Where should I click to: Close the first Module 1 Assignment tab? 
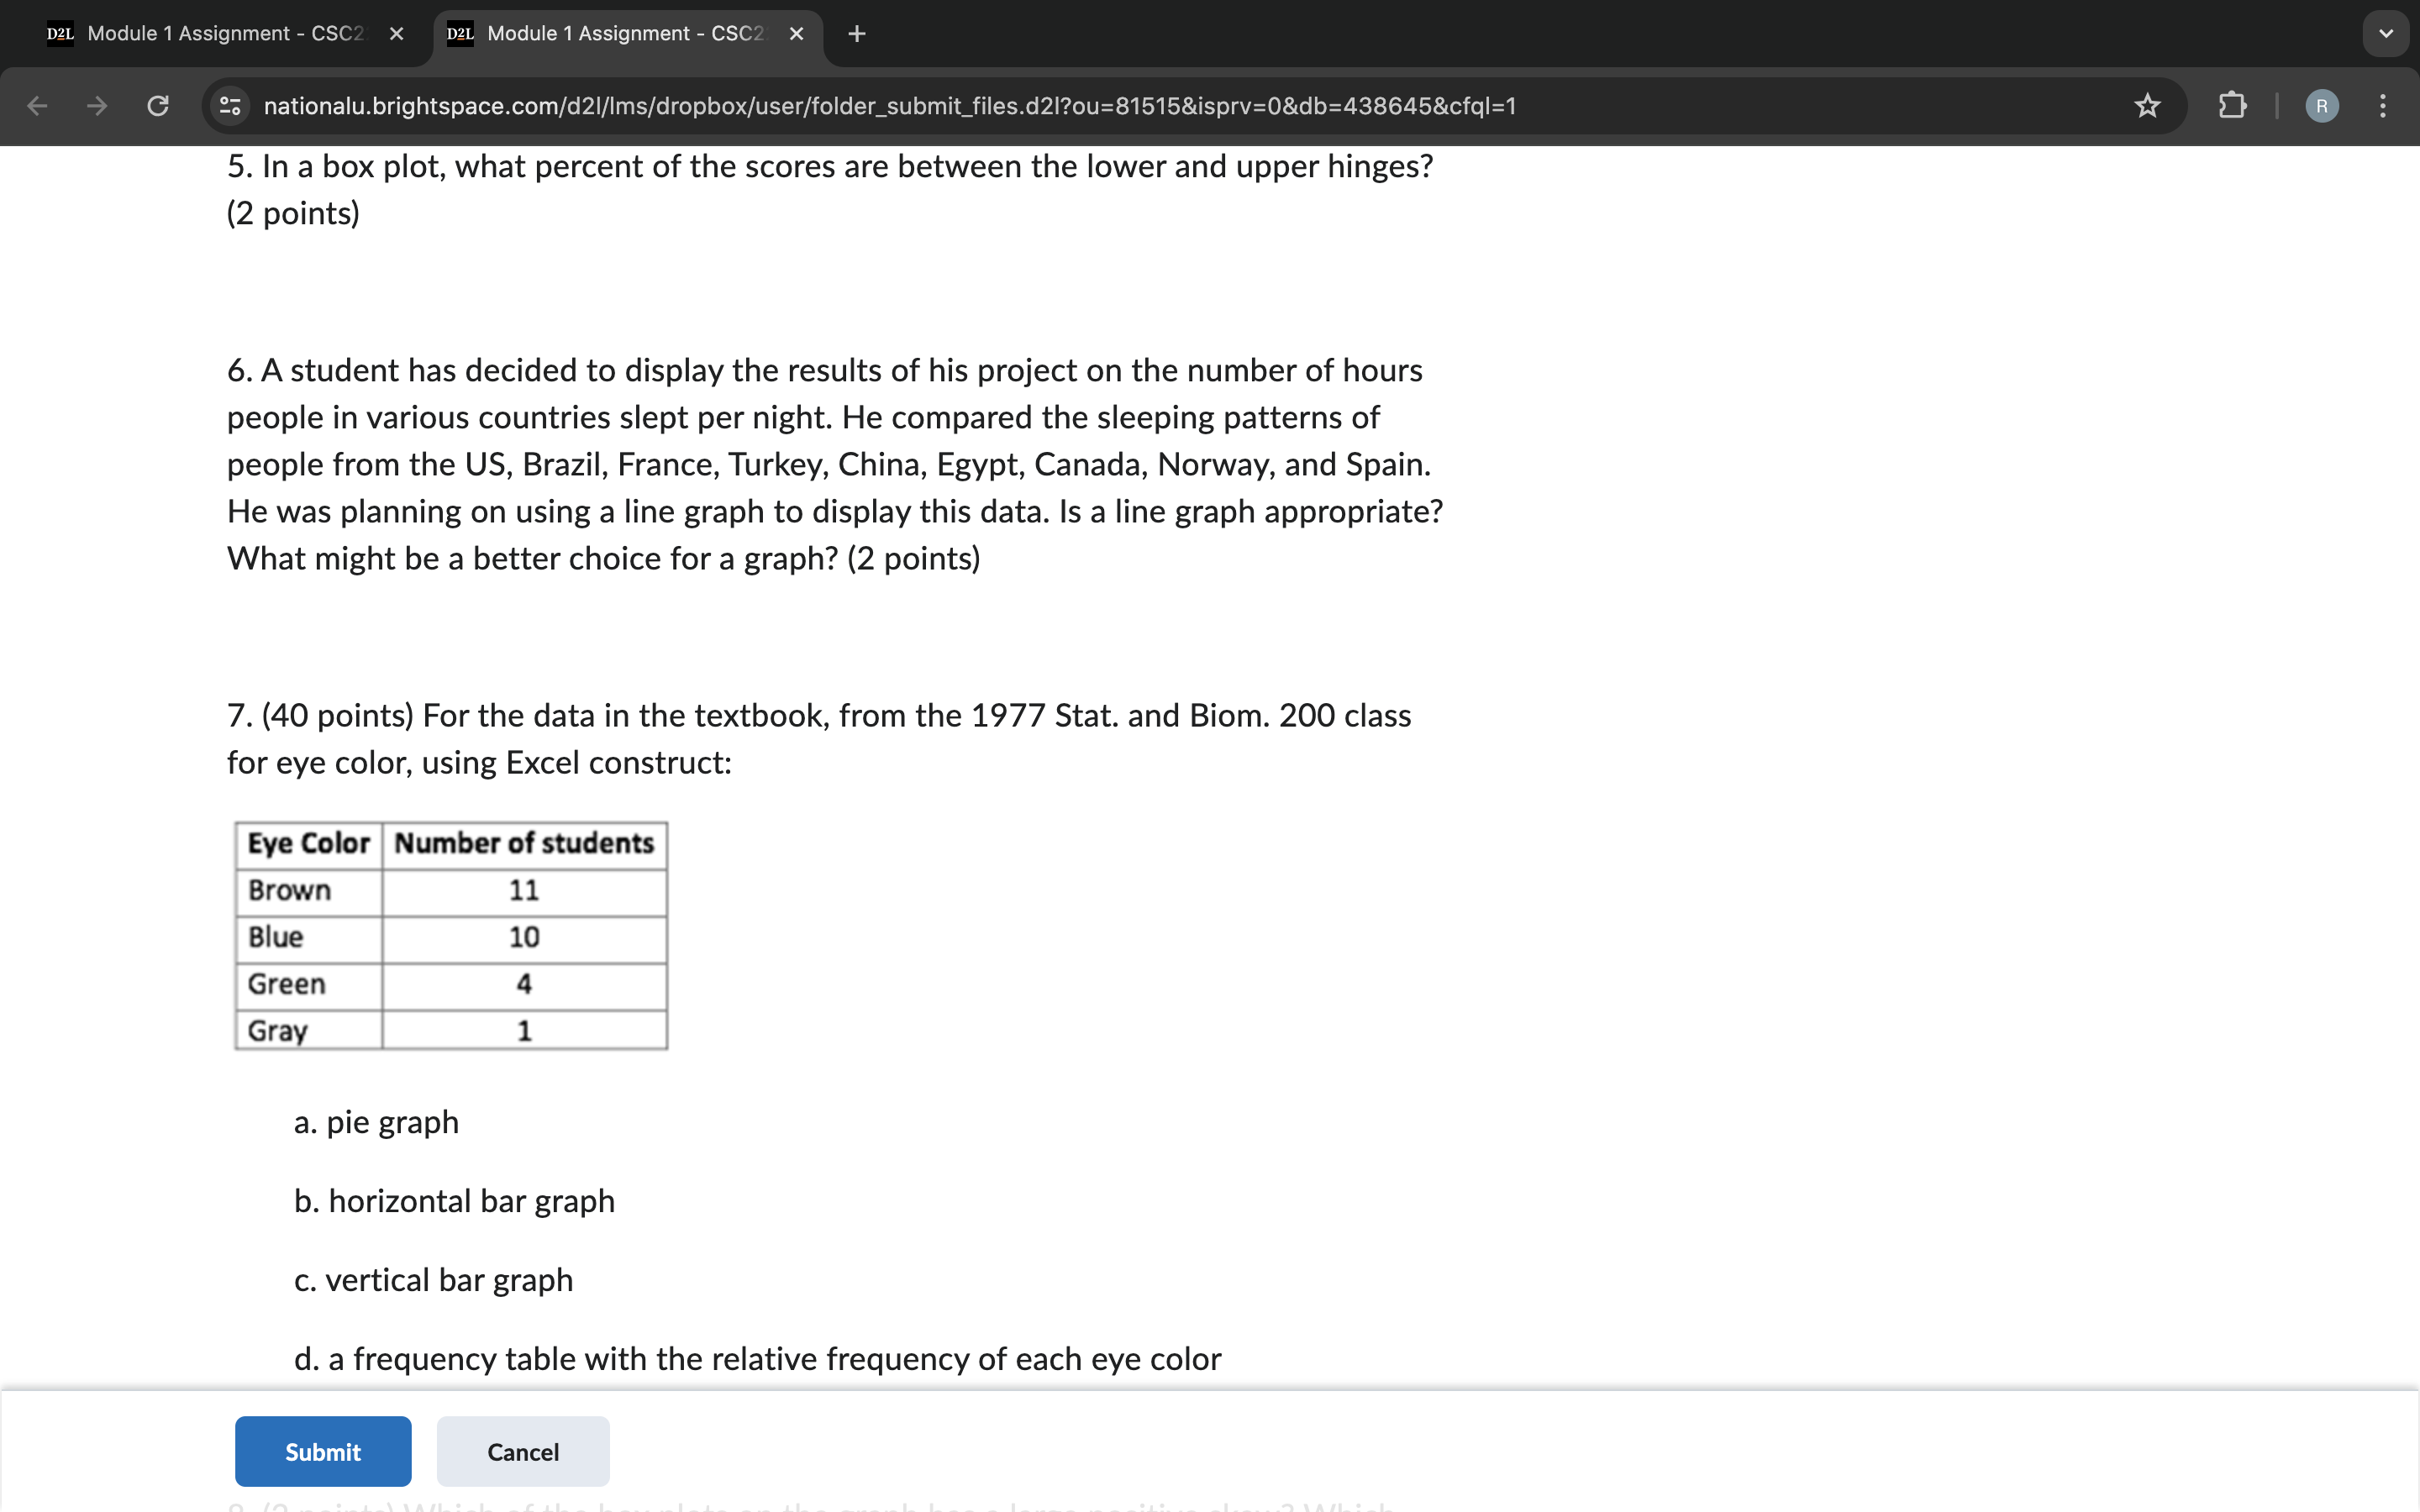(x=399, y=33)
